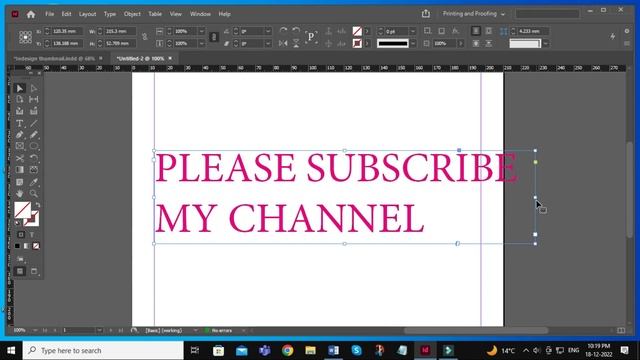Open the Printing and Proofing workspace dropdown

[x=473, y=14]
